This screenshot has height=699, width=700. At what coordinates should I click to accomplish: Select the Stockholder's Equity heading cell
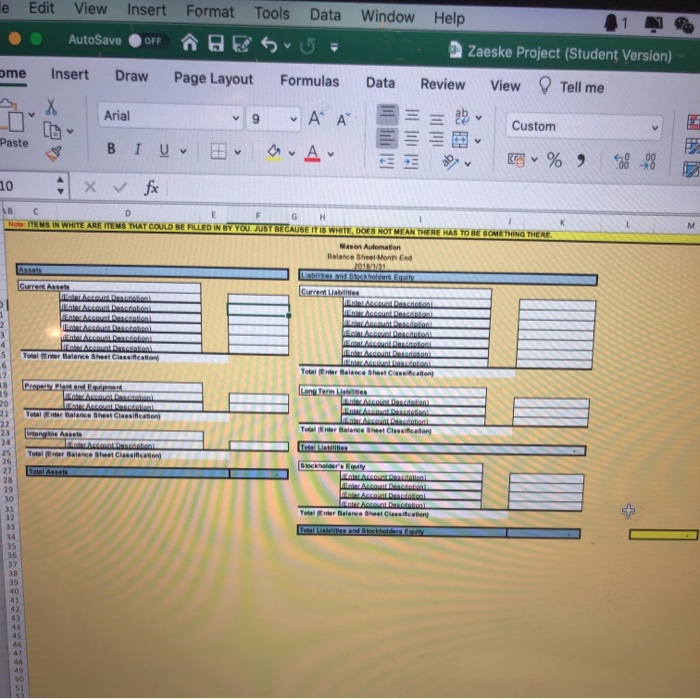coord(391,466)
